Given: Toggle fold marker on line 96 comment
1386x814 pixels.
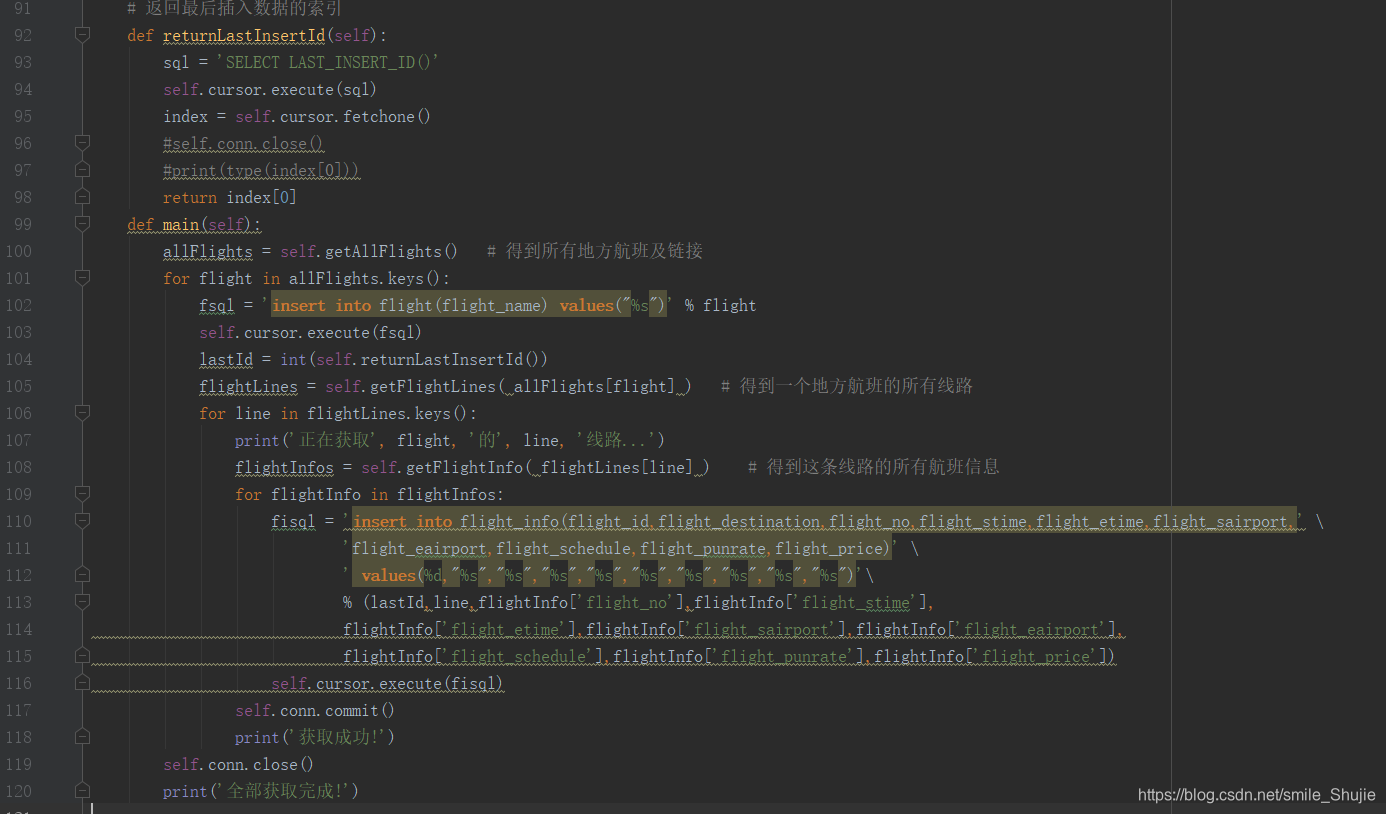Looking at the screenshot, I should click(82, 143).
